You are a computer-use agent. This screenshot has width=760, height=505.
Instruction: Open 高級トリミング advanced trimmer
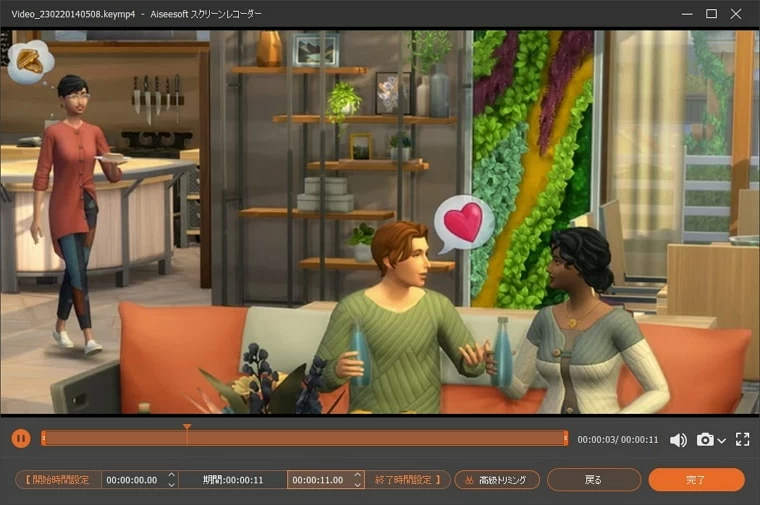[497, 480]
